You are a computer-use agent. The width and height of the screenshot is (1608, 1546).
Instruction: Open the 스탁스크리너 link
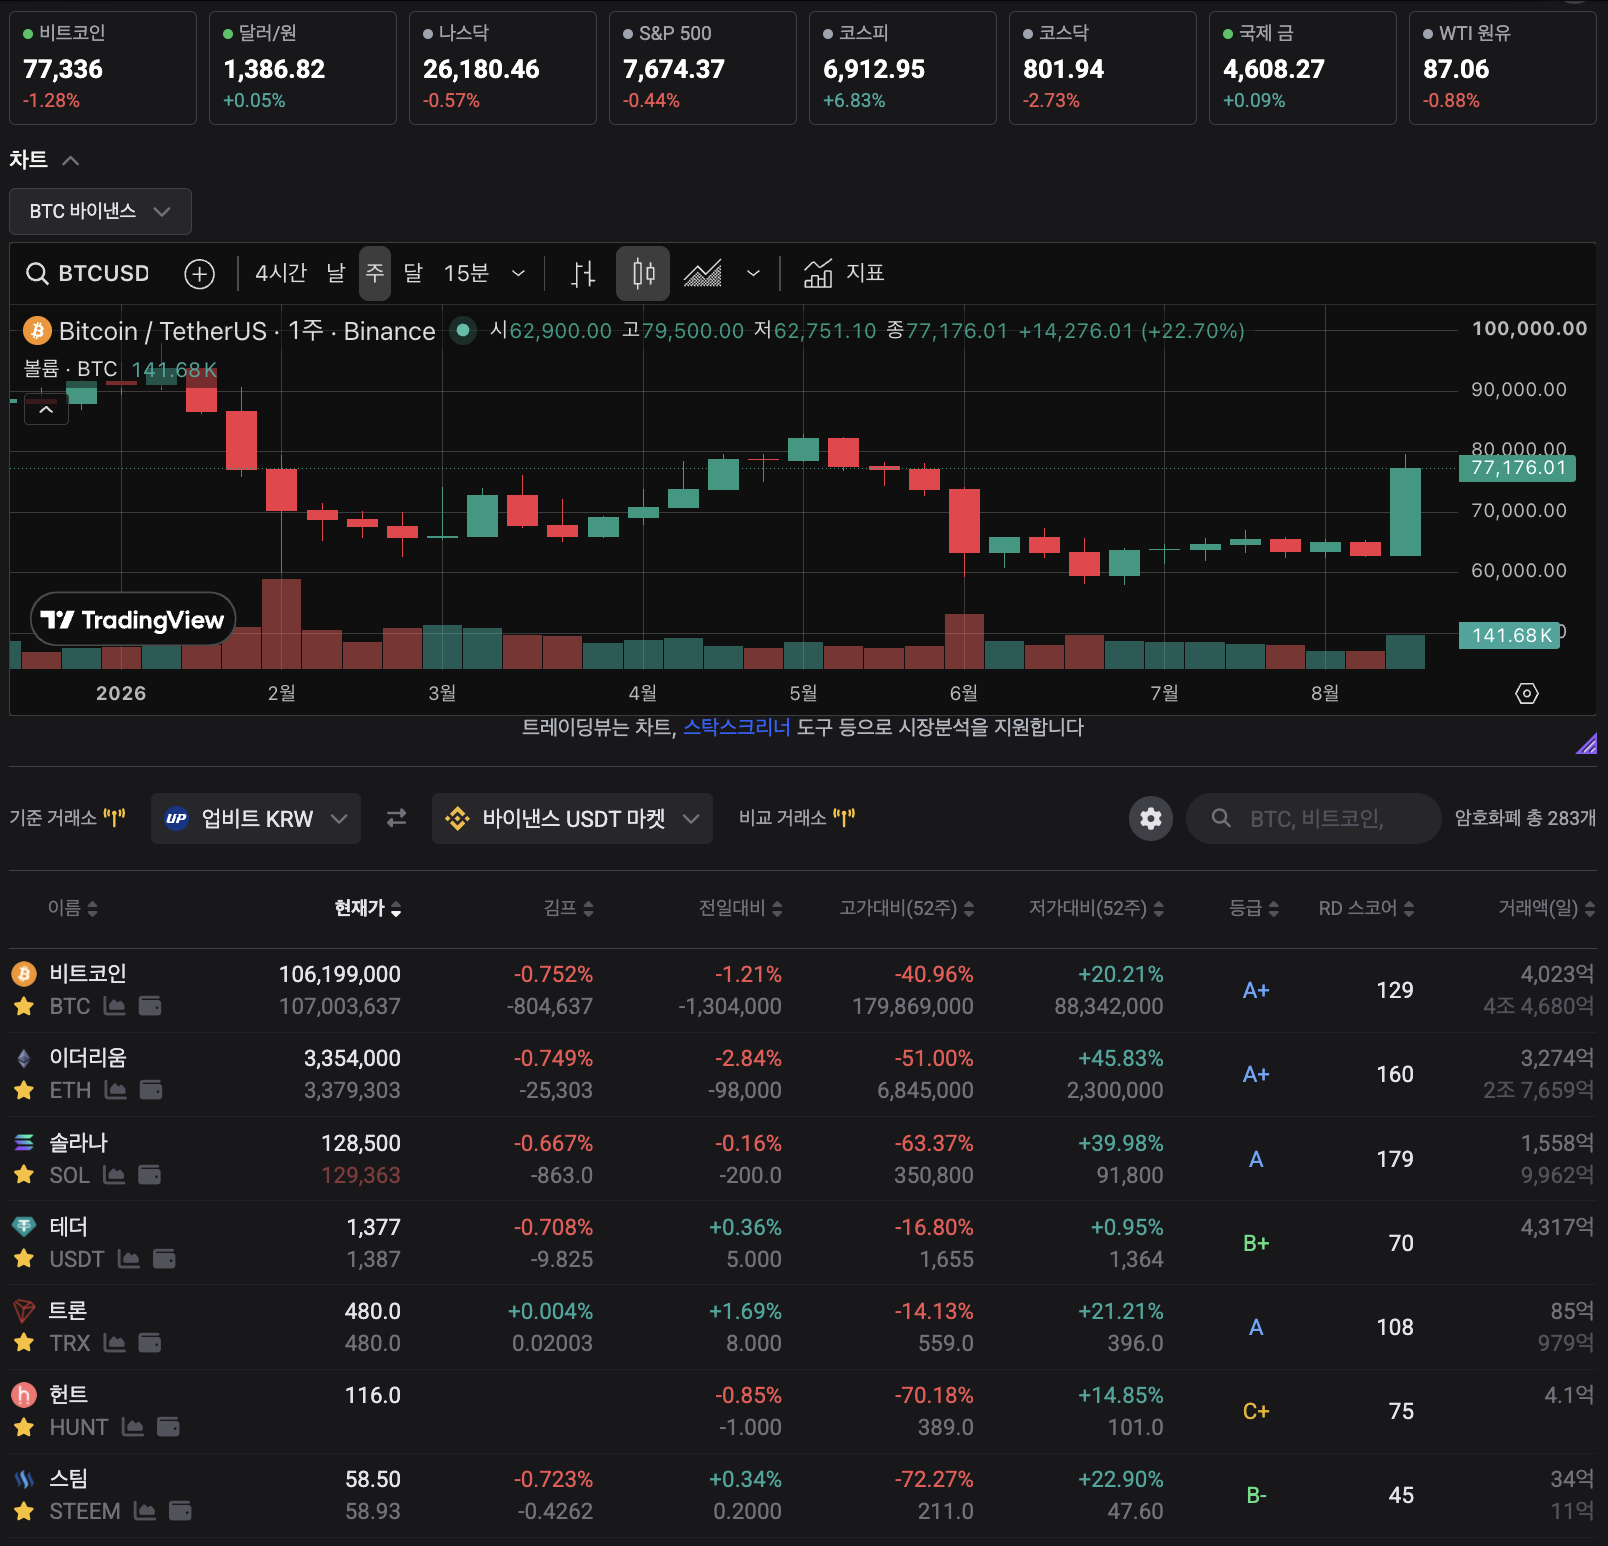[736, 727]
